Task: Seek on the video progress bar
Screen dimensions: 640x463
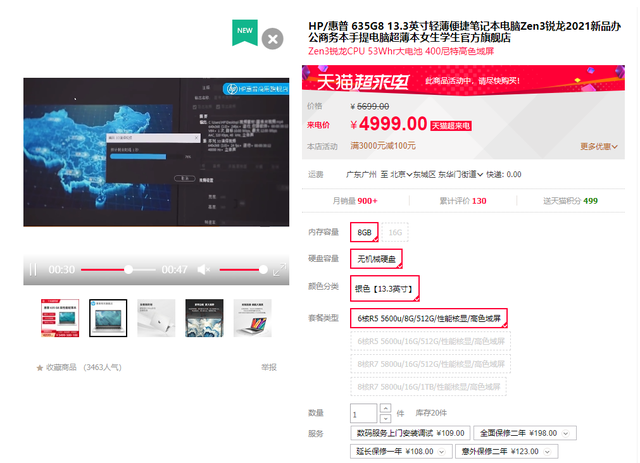Action: click(x=118, y=269)
